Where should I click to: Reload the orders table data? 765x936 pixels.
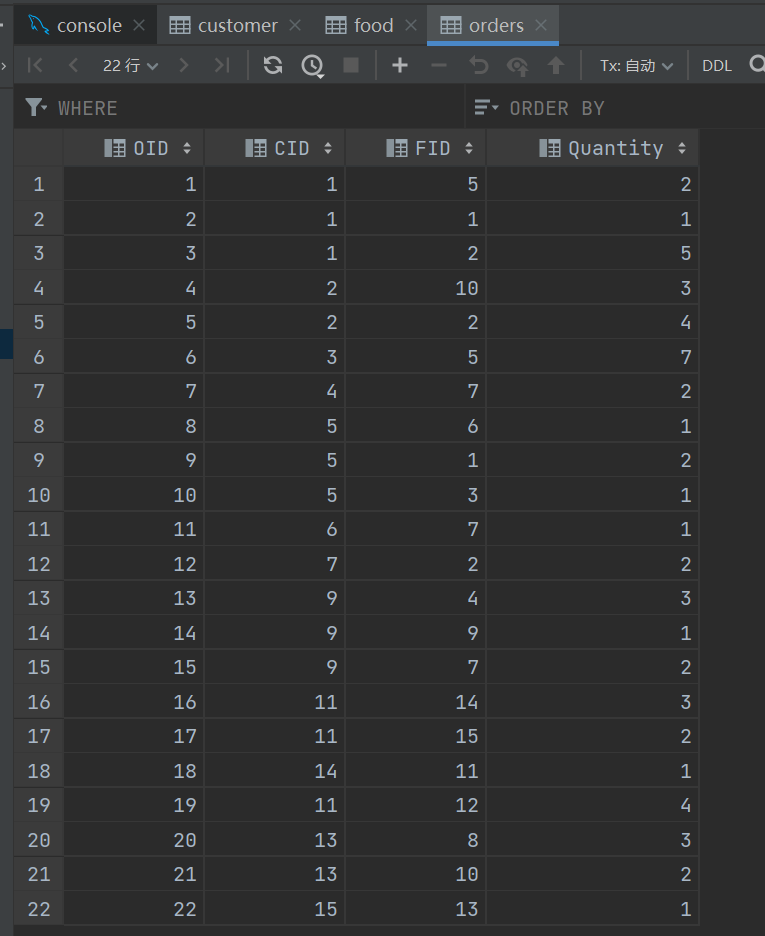pyautogui.click(x=273, y=65)
